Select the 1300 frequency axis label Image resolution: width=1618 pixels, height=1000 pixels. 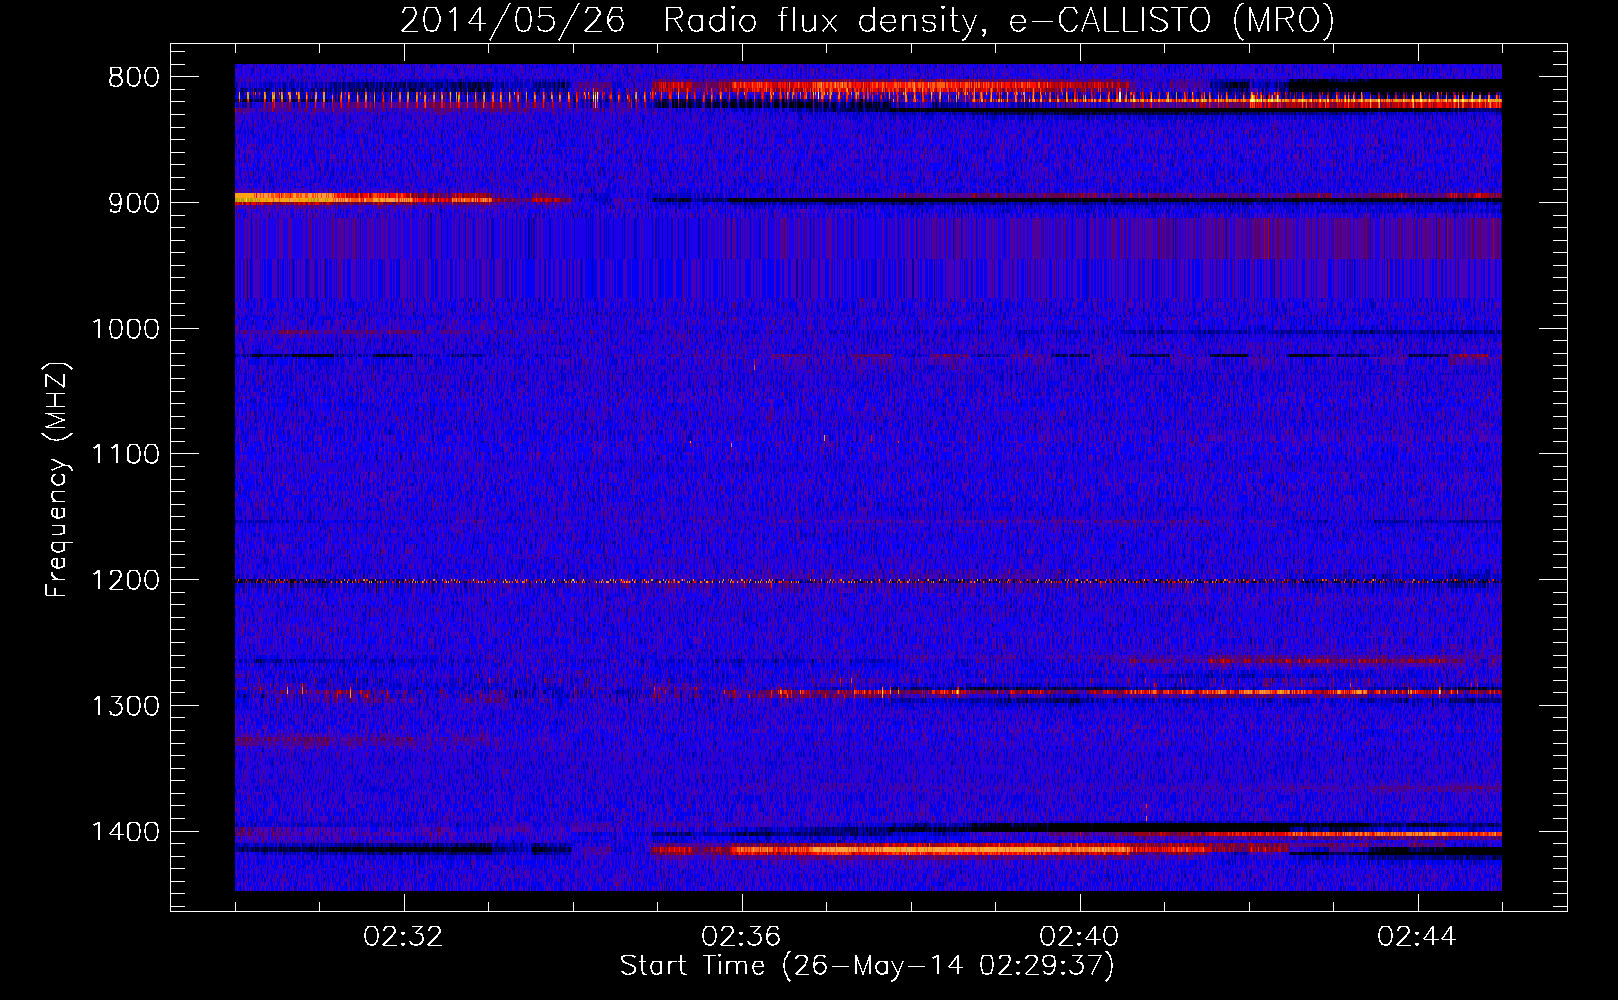point(125,707)
